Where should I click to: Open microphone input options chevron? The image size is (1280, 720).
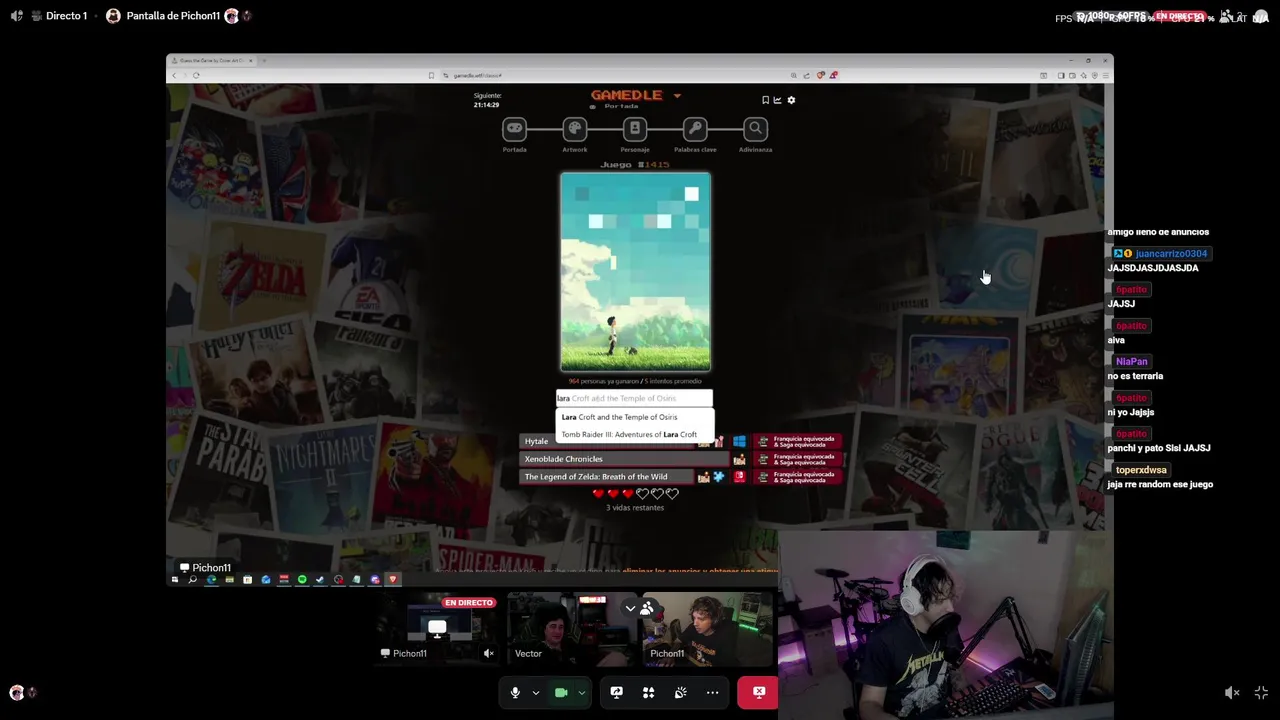[536, 692]
